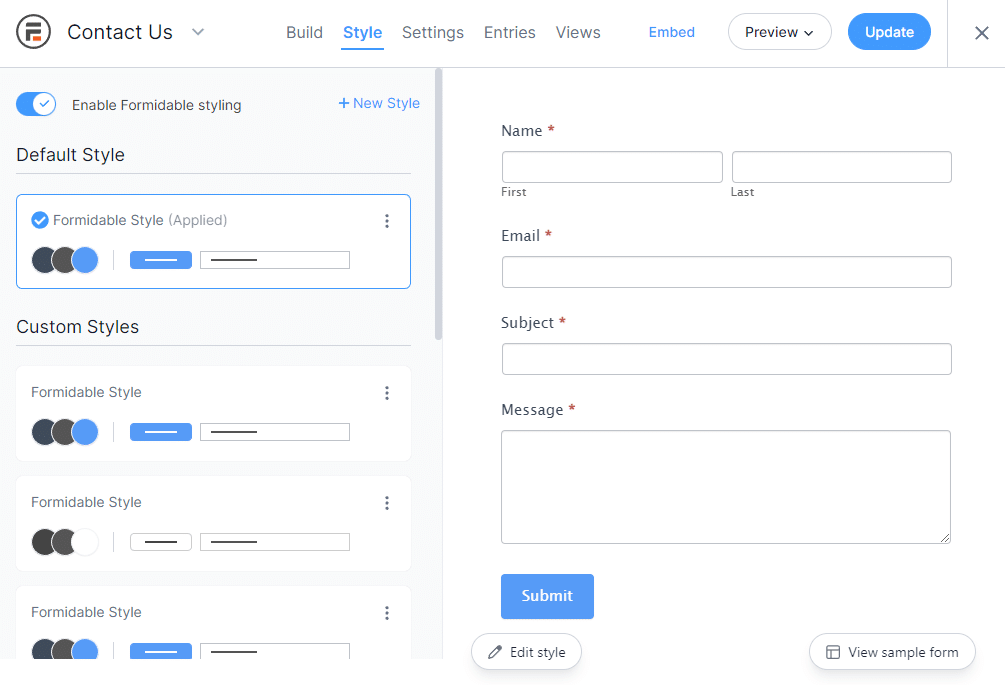Expand the Contact Us form title dropdown
The image size is (1005, 685).
[198, 32]
